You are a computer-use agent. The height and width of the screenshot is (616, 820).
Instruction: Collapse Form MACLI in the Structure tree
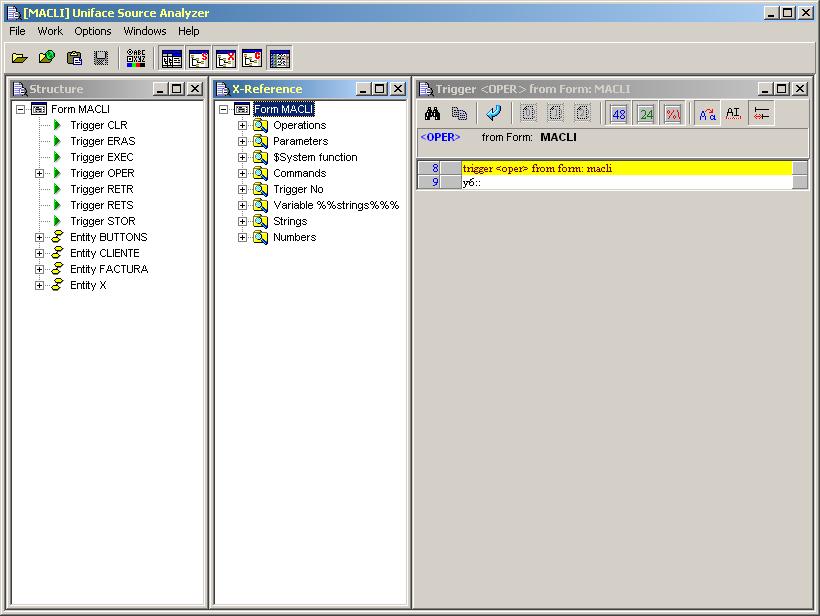click(21, 109)
